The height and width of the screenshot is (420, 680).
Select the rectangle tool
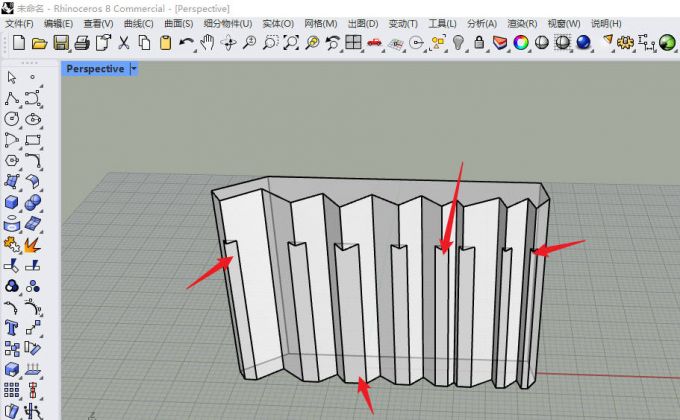pos(33,140)
